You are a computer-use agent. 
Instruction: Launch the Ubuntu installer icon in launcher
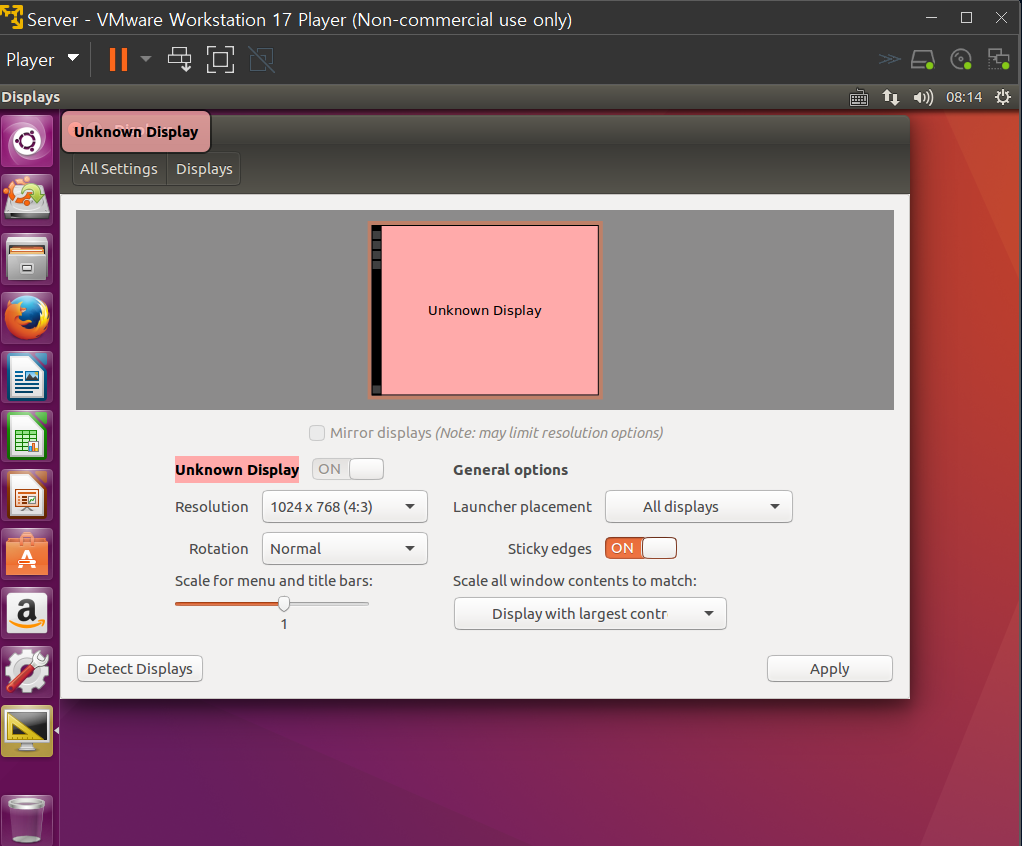click(x=27, y=199)
